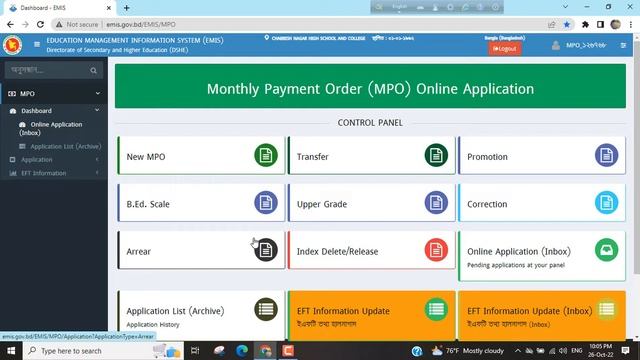
Task: Open the Upper Grade card
Action: (x=371, y=203)
